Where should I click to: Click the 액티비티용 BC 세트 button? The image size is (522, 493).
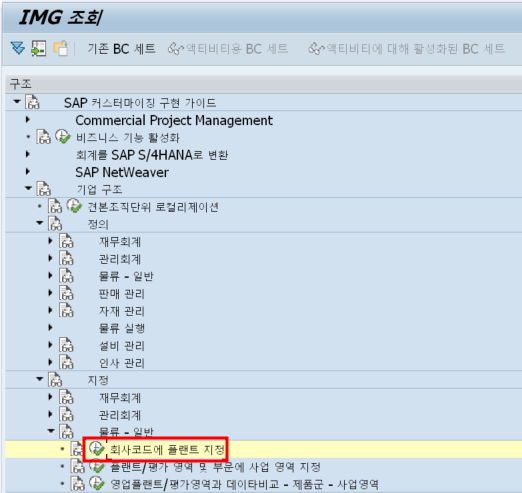(228, 49)
